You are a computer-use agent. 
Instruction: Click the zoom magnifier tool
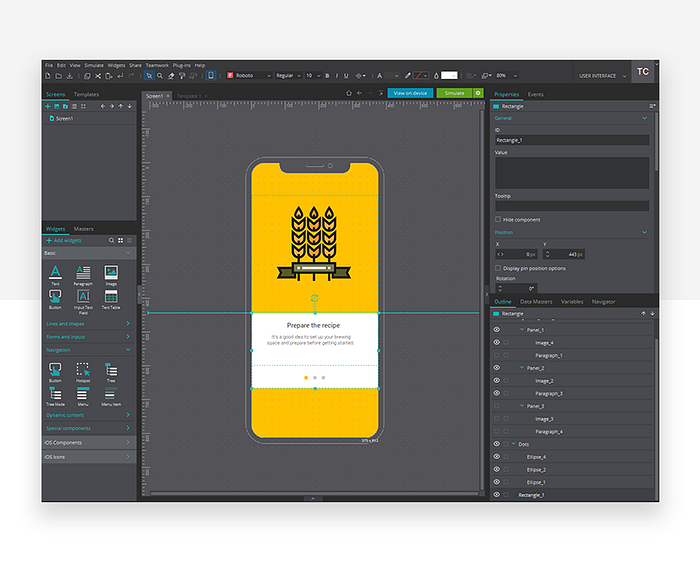pos(160,76)
